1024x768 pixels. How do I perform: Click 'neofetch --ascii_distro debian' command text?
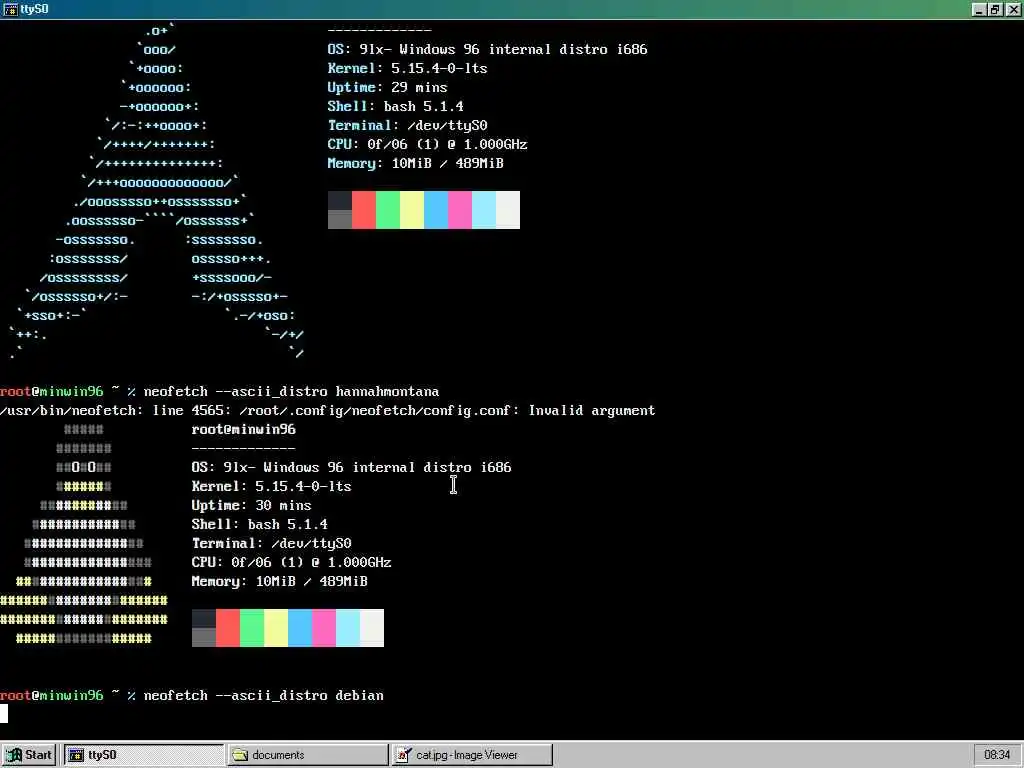264,696
